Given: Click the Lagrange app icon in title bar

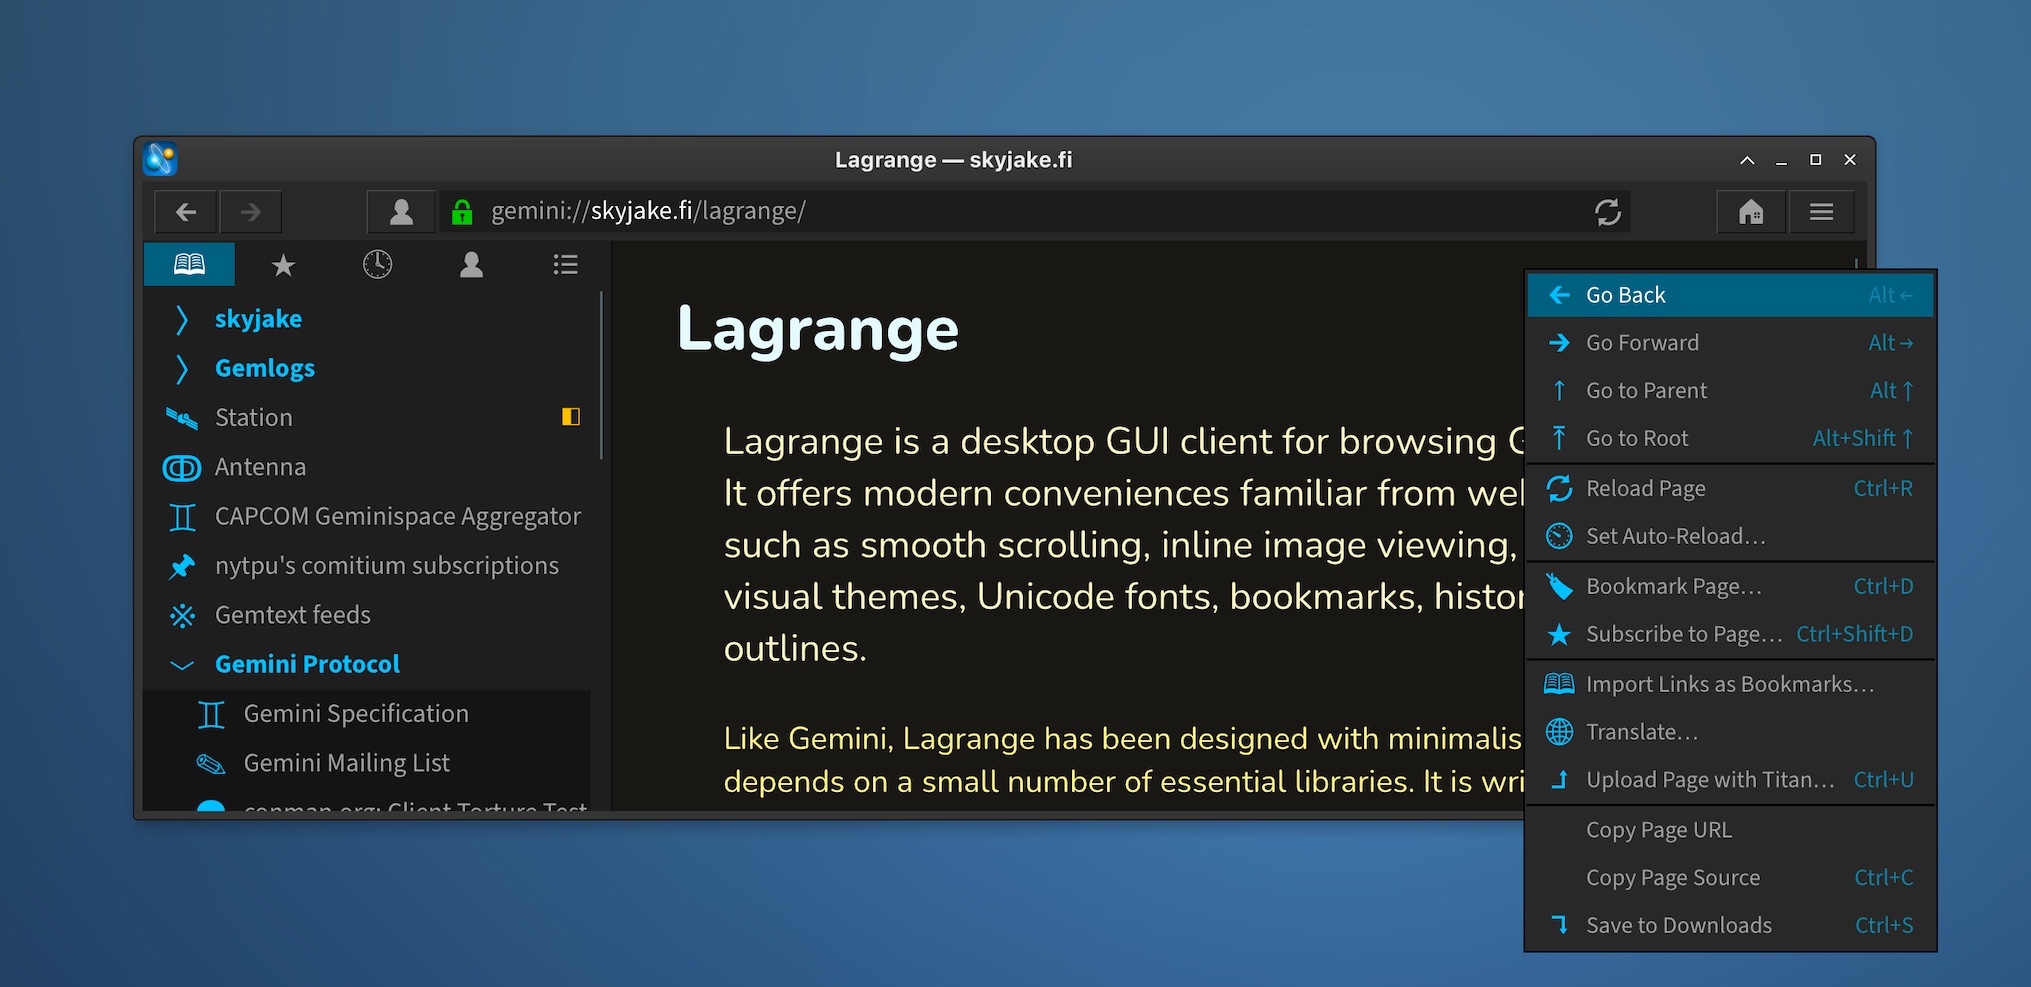Looking at the screenshot, I should pos(160,159).
